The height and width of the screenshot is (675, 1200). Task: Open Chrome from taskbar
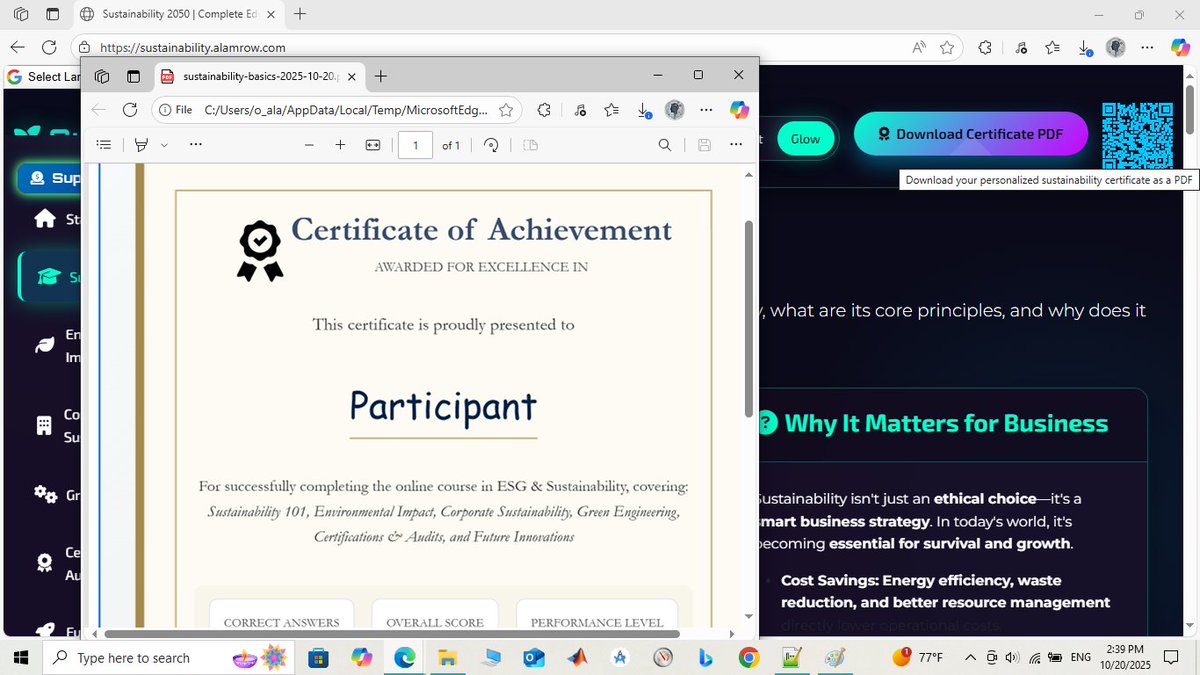tap(749, 657)
